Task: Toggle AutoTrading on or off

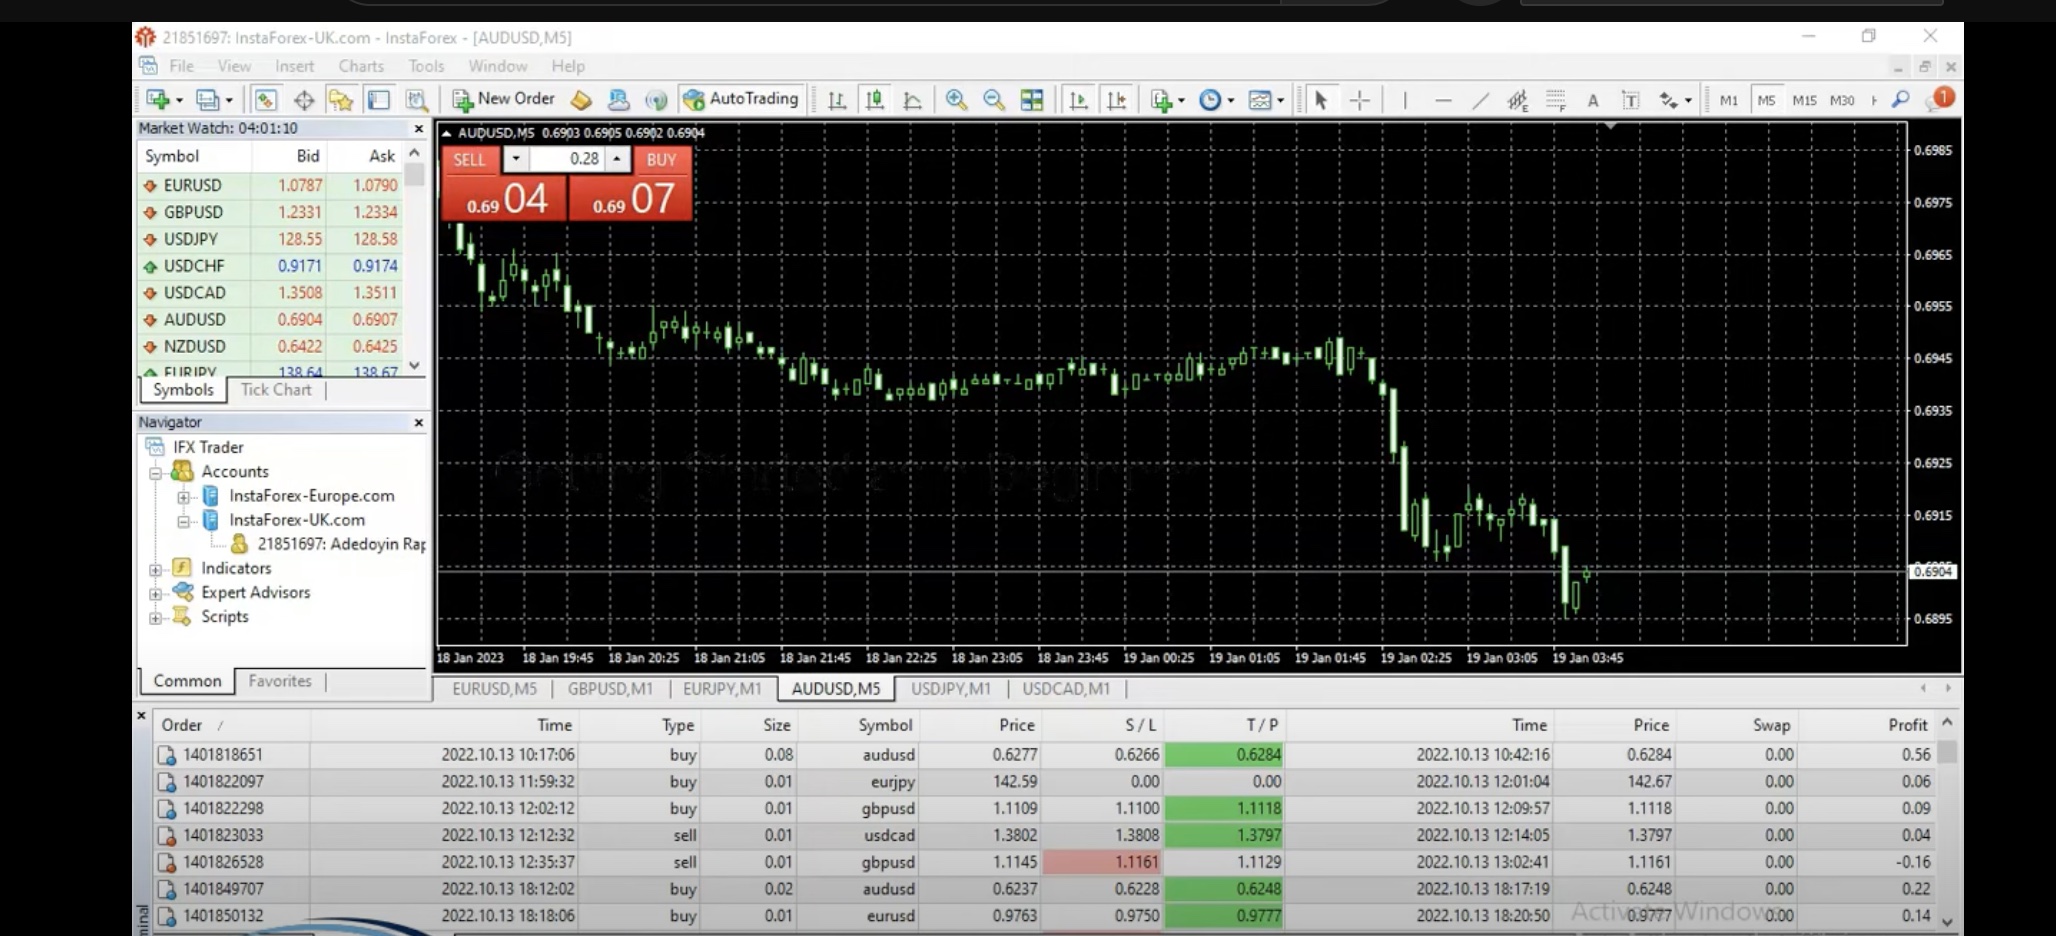Action: [741, 99]
